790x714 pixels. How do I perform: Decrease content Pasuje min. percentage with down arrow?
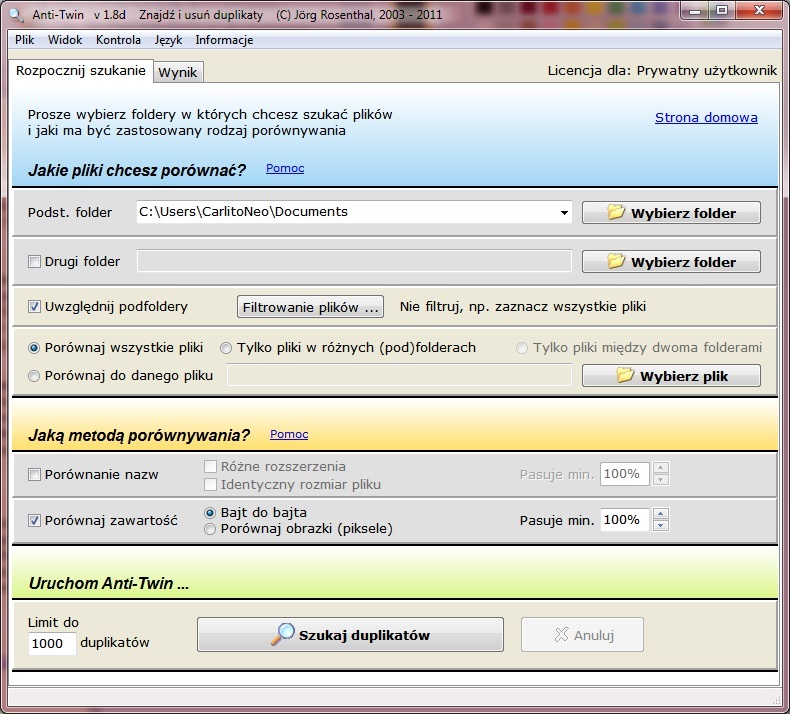pos(661,526)
